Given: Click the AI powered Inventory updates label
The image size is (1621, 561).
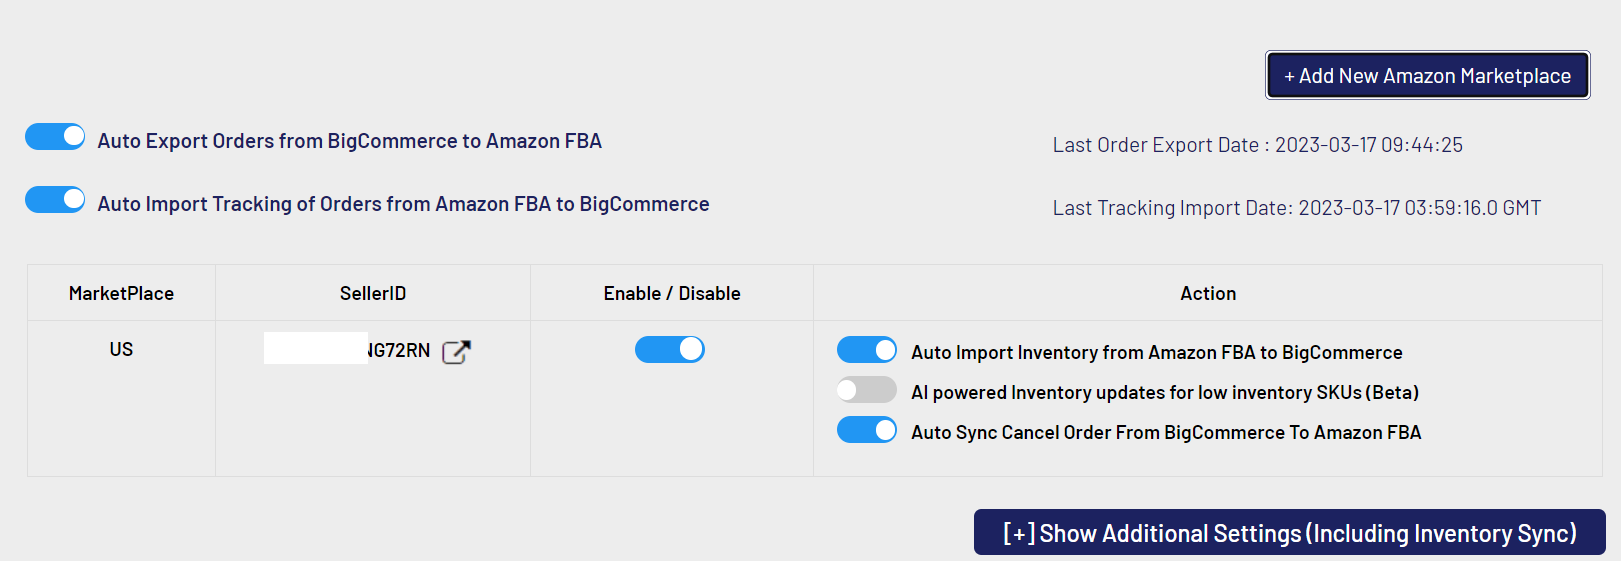Looking at the screenshot, I should (x=1165, y=392).
